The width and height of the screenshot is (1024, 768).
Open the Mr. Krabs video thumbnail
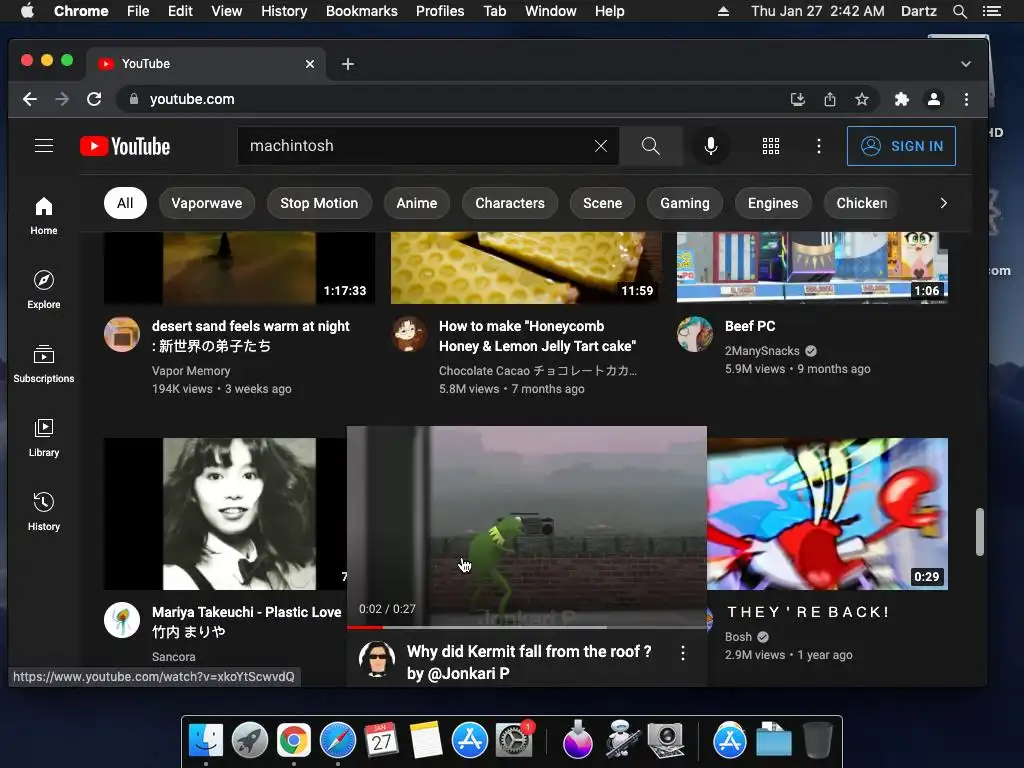pos(827,514)
